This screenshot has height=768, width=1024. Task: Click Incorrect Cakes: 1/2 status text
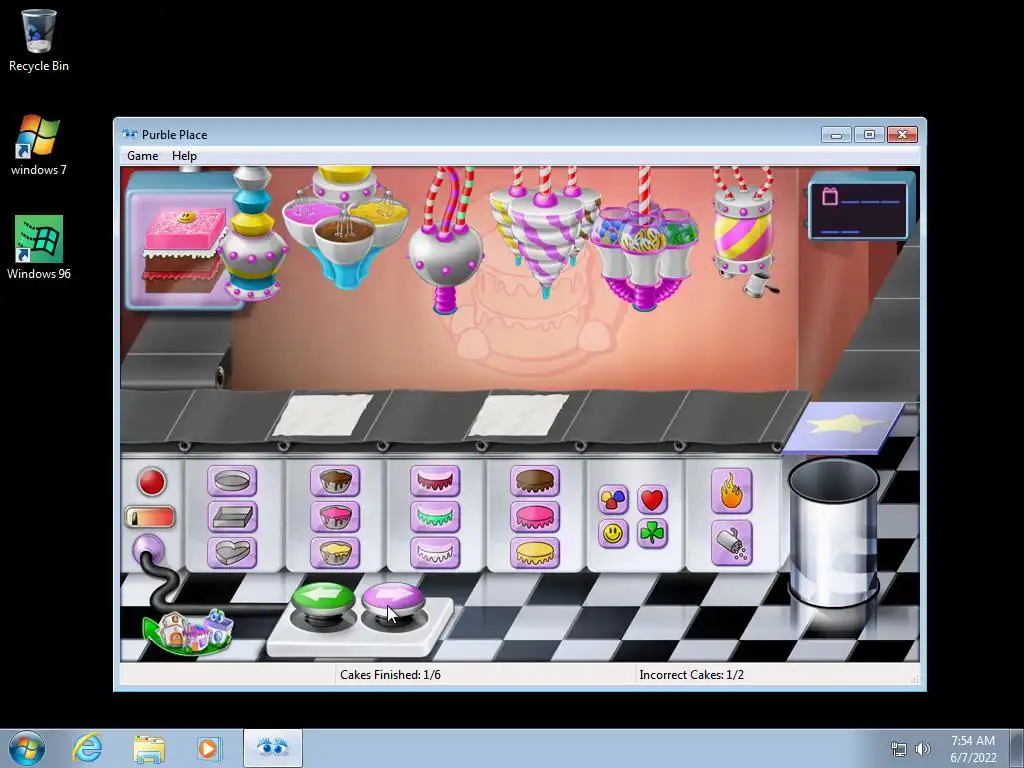(x=692, y=675)
